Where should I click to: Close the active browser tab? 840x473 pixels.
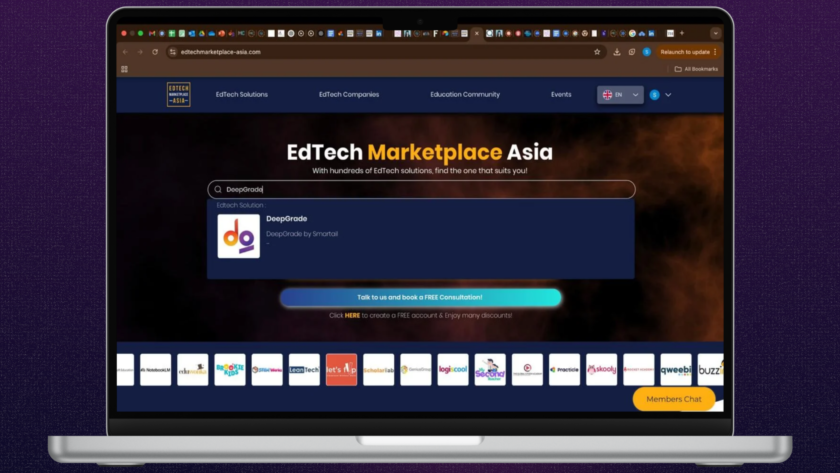[x=476, y=33]
